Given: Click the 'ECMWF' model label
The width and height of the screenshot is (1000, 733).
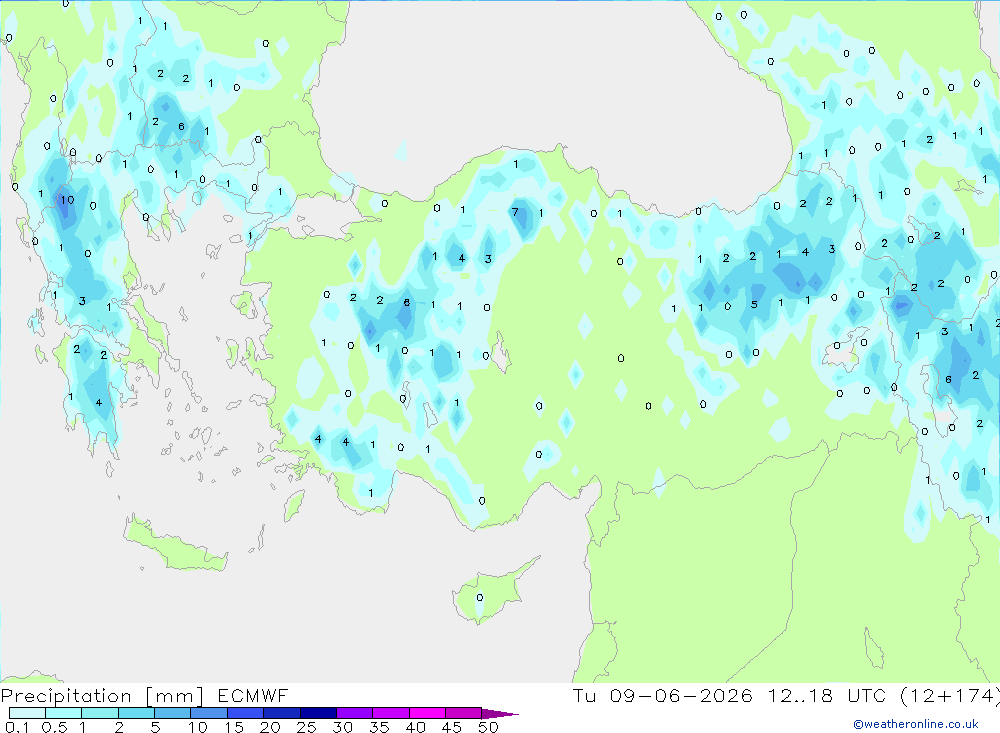Looking at the screenshot, I should point(253,695).
